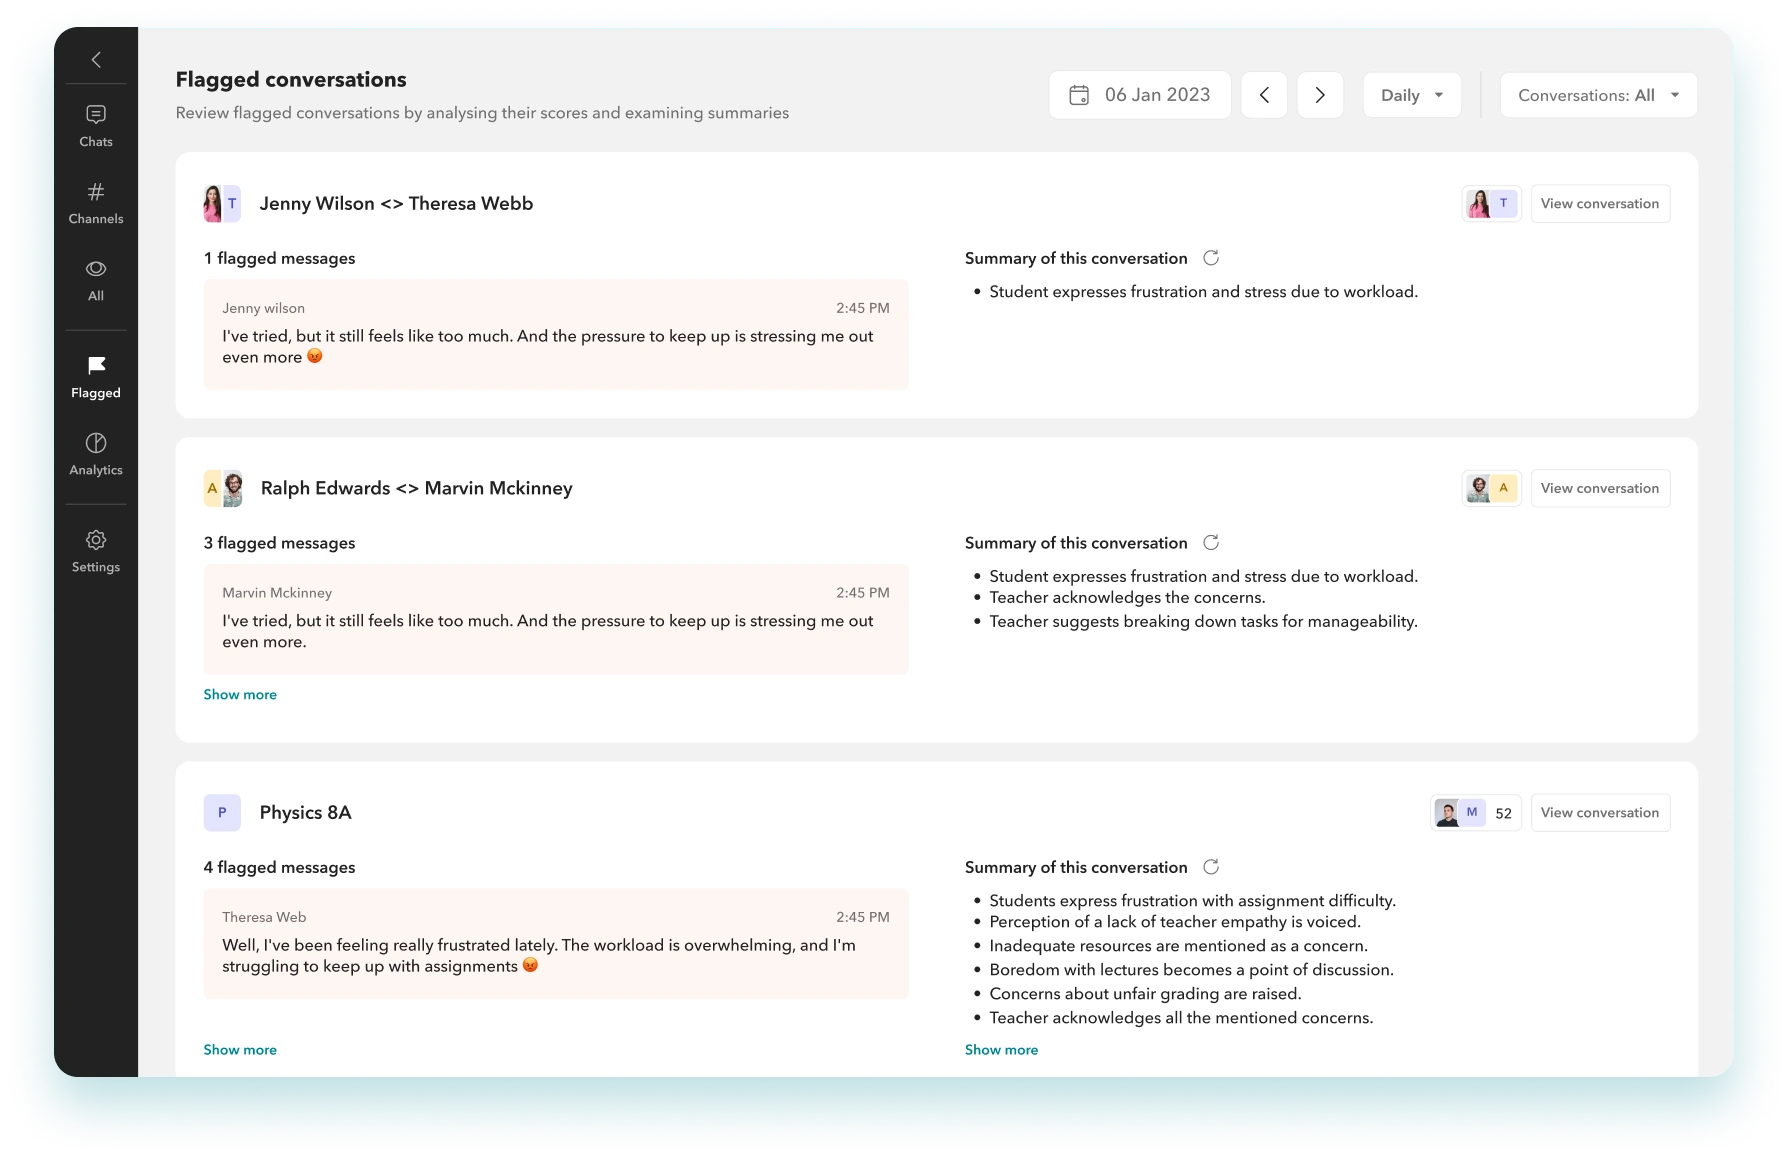Open Analytics from the sidebar

[x=96, y=454]
